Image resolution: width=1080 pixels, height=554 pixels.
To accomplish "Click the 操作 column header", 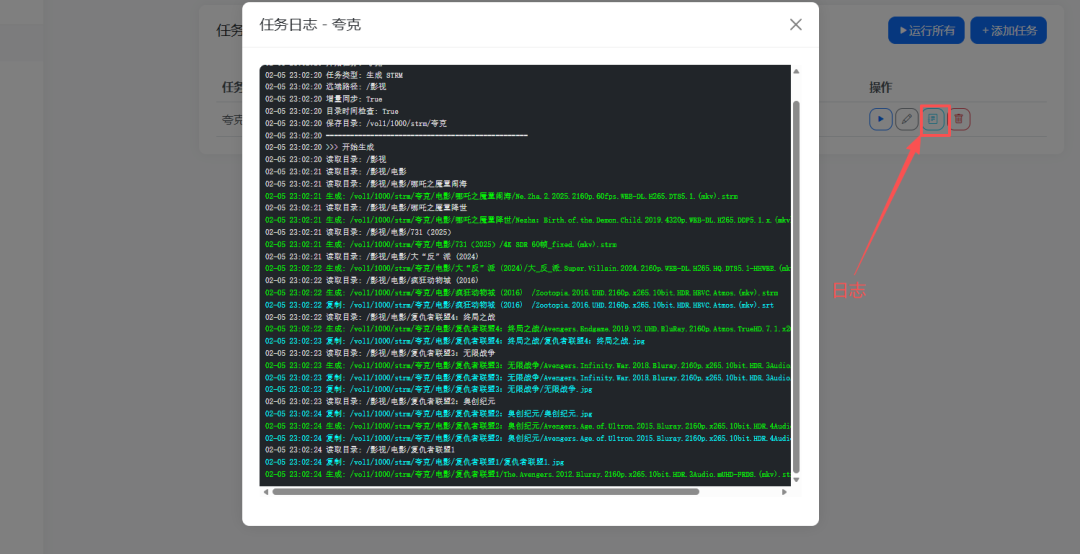I will coord(880,88).
